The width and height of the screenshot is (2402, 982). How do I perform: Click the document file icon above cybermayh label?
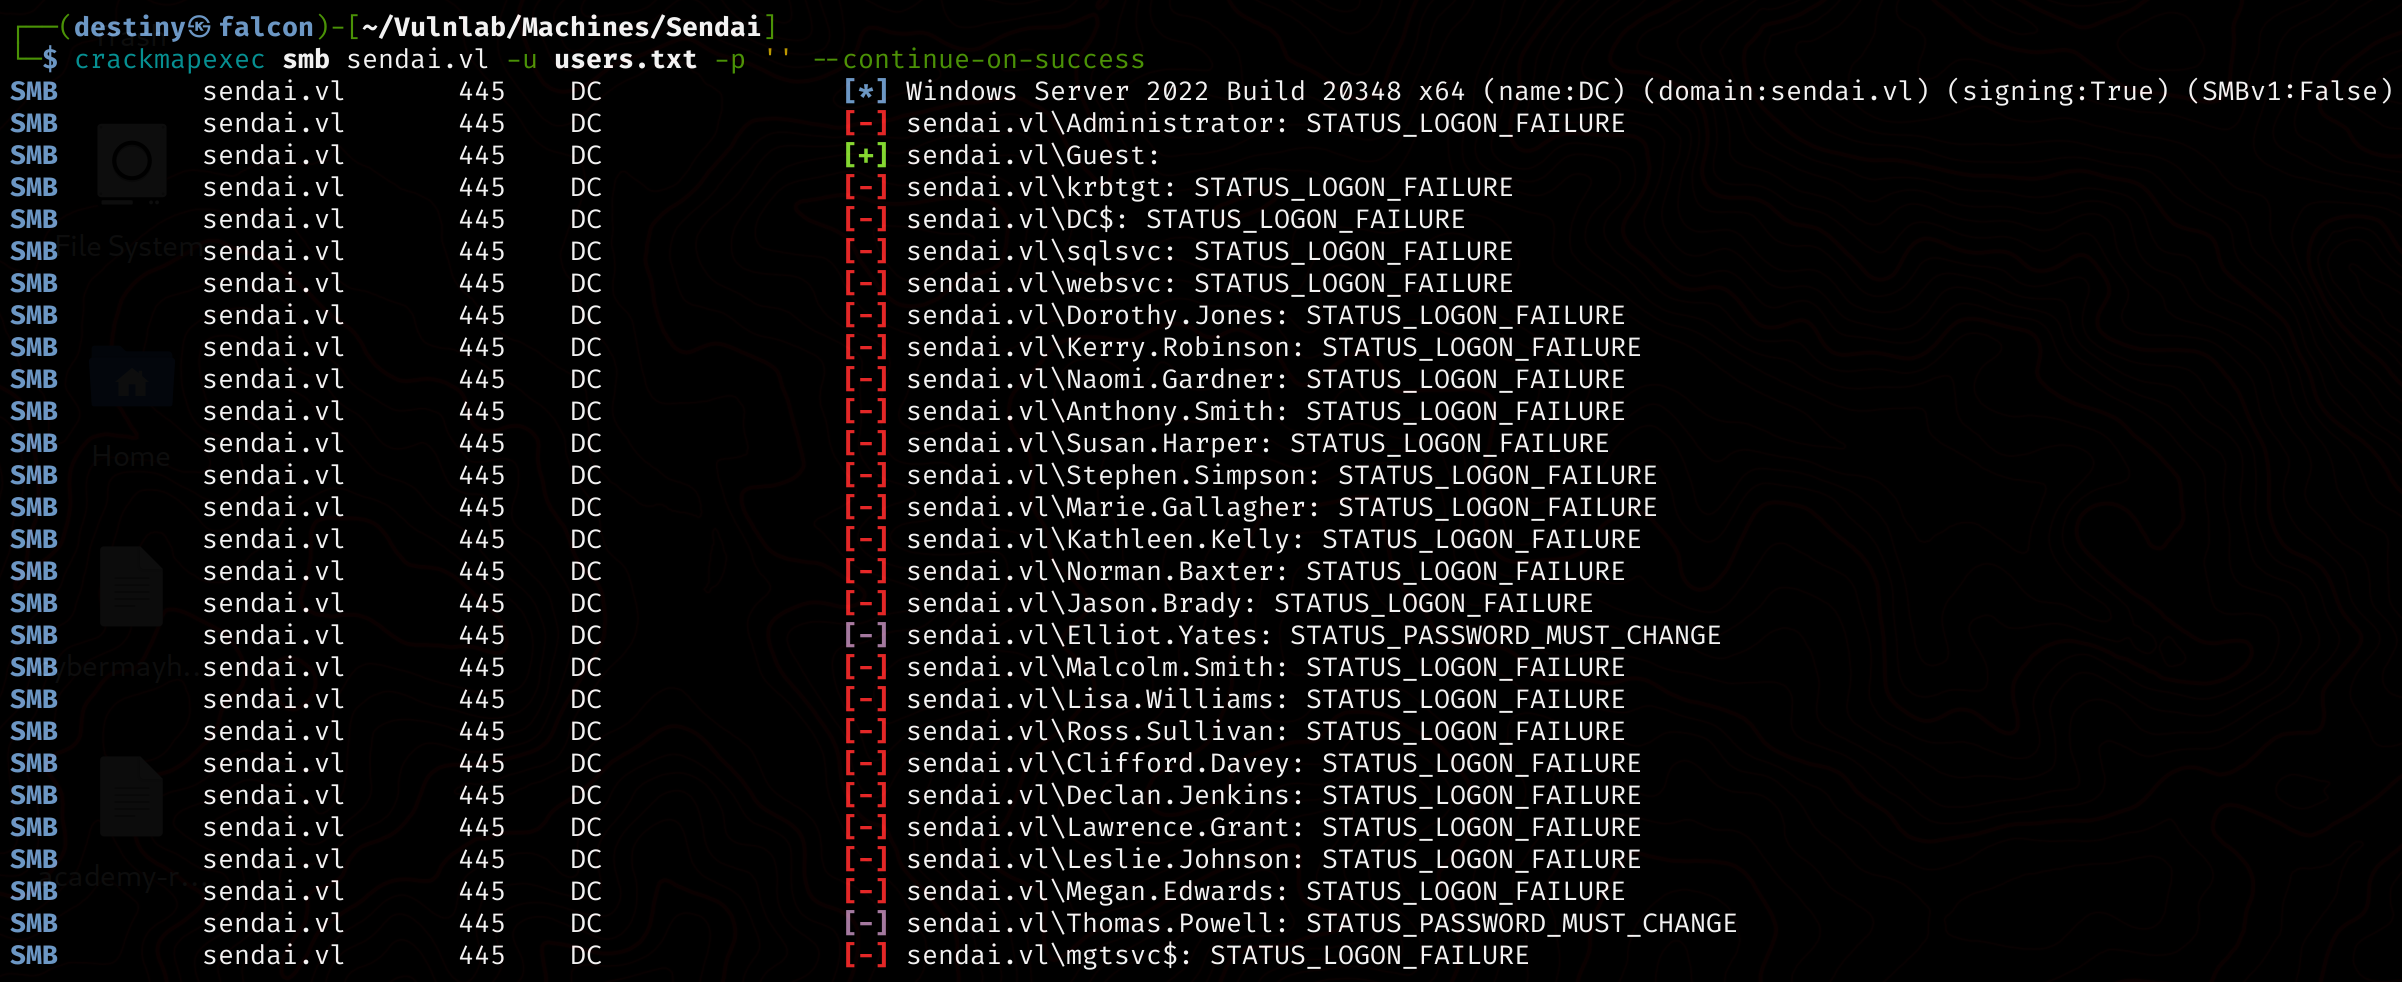(132, 587)
